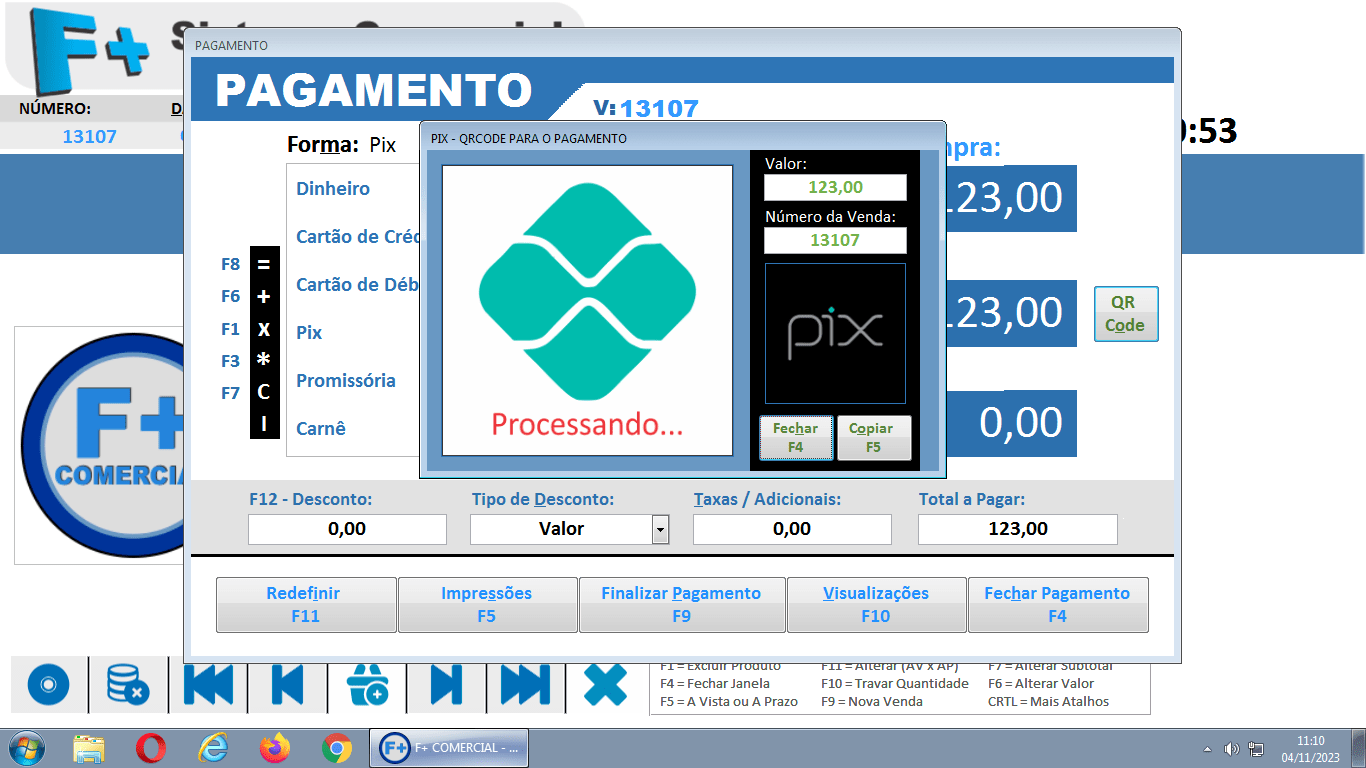Viewport: 1366px width, 768px height.
Task: Click sale number 13107 under NÚMERO
Action: click(x=90, y=137)
